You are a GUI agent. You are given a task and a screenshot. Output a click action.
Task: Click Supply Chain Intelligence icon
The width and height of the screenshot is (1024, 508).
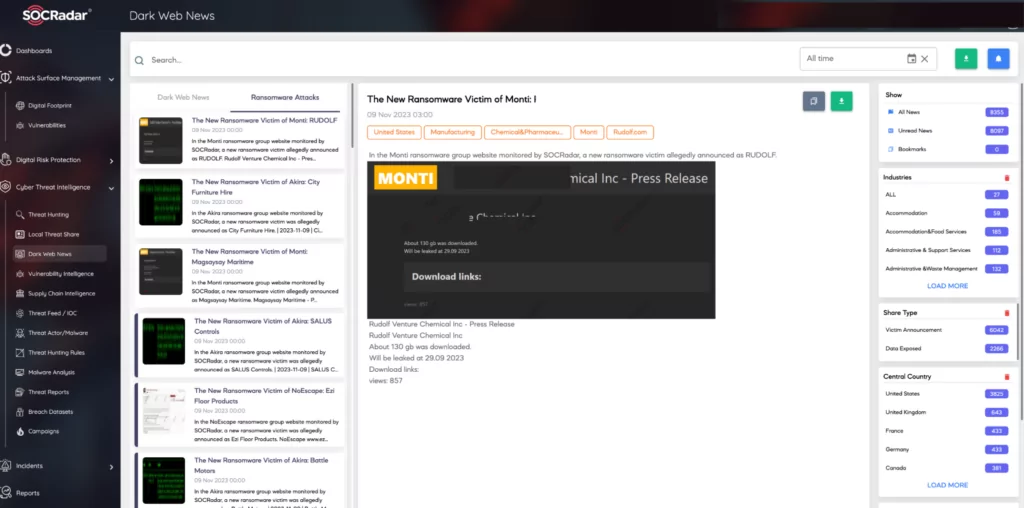click(x=20, y=293)
